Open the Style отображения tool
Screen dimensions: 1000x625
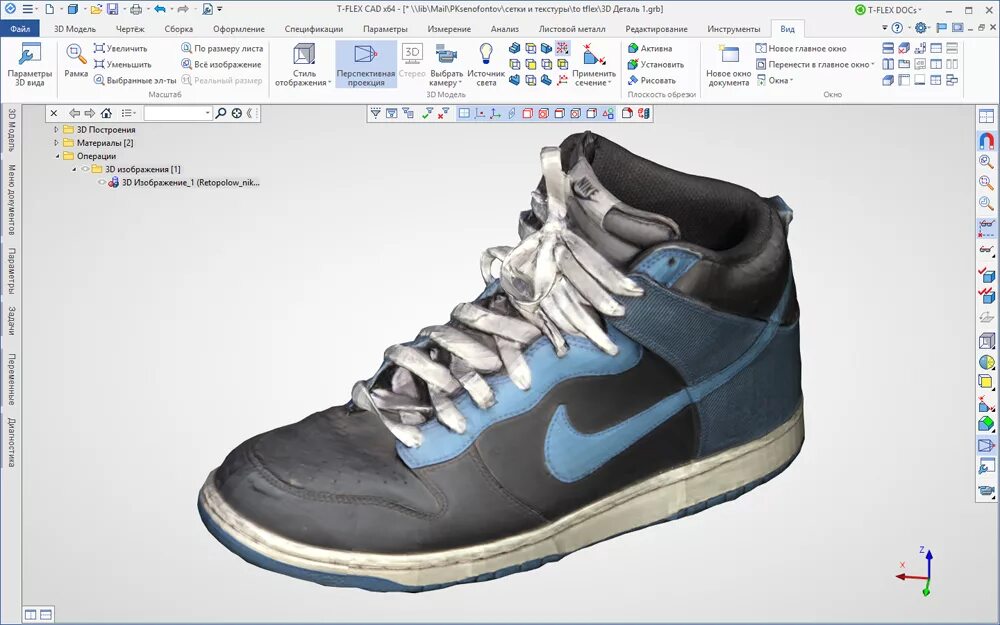click(305, 63)
